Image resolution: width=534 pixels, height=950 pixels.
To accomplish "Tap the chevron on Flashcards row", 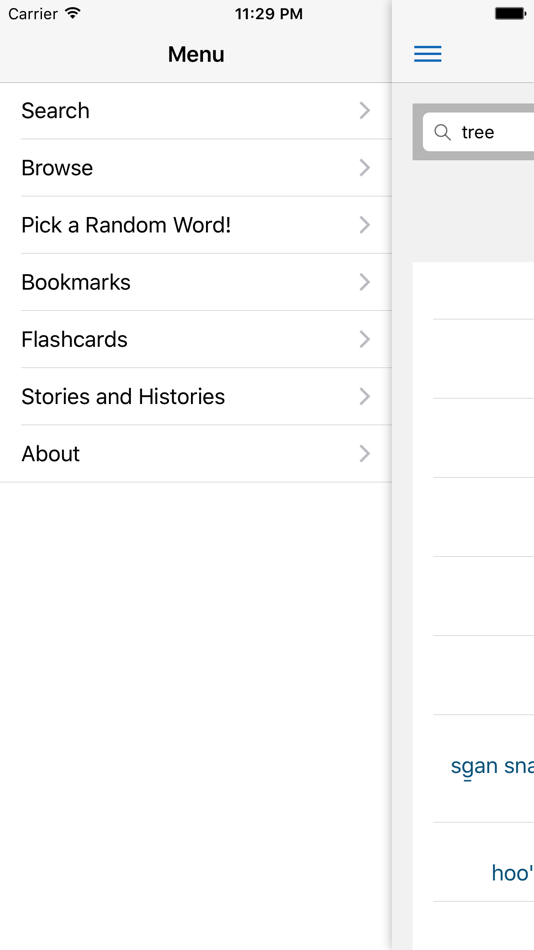I will click(x=364, y=339).
